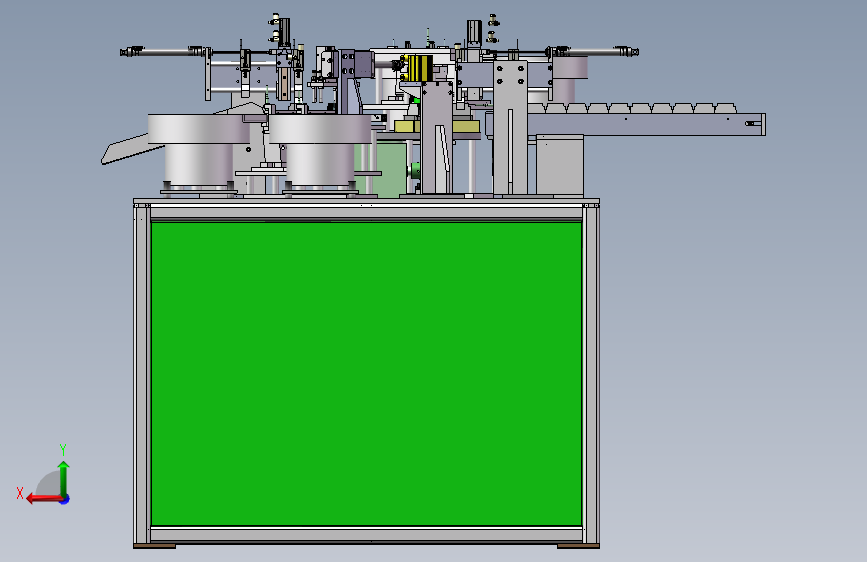Select the second bowl feeder near the center
Screen dimensions: 867x562
(320, 152)
